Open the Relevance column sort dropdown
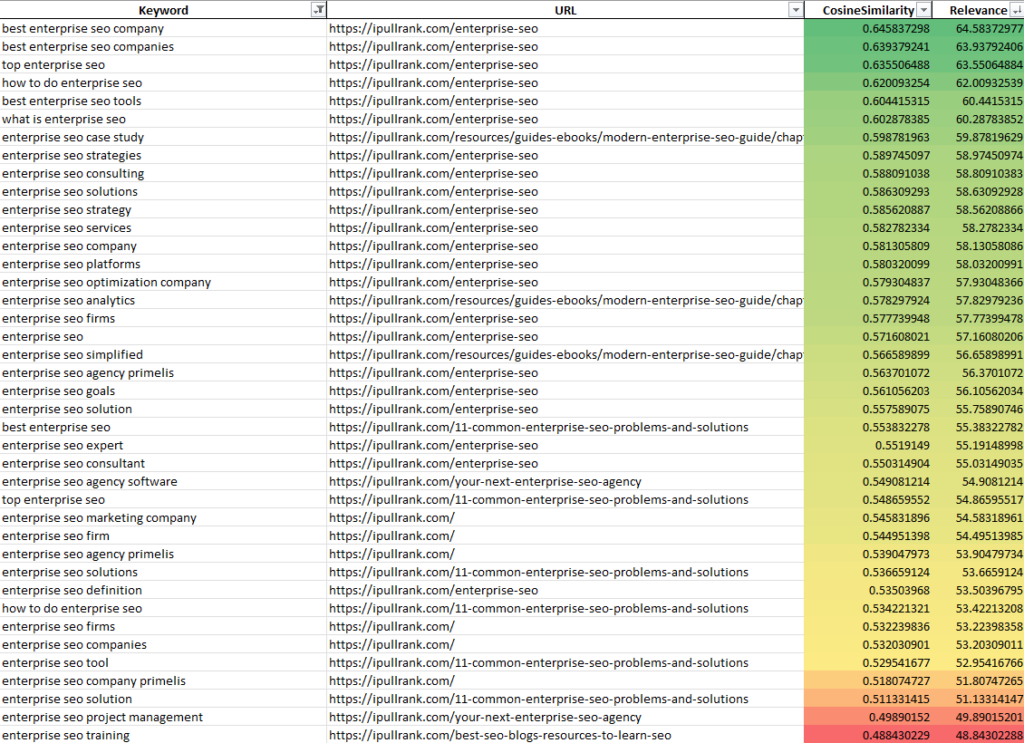 click(1015, 10)
